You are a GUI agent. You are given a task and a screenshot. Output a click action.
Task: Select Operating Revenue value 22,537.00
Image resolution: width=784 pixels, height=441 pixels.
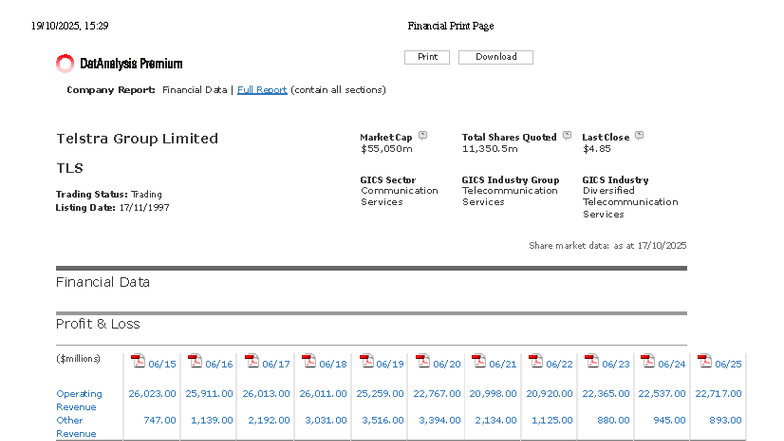662,394
